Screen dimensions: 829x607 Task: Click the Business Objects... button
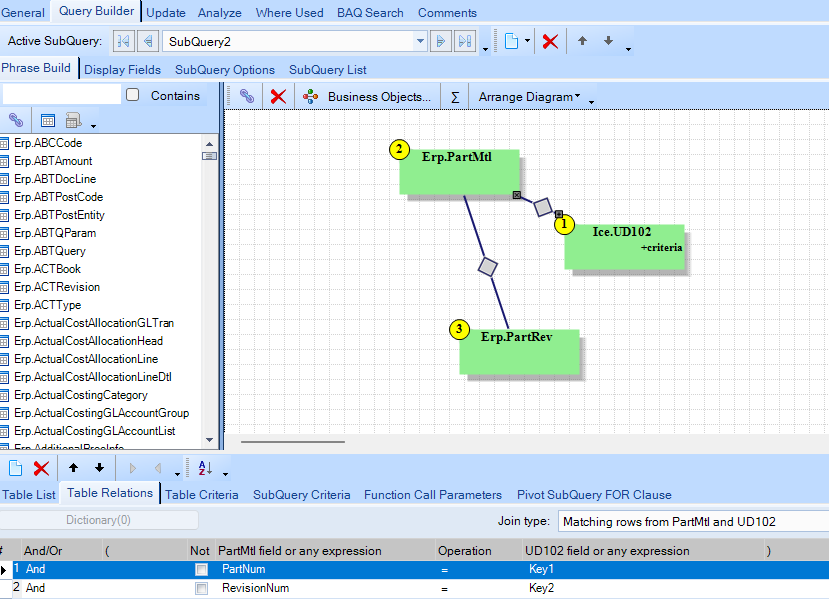coord(379,97)
